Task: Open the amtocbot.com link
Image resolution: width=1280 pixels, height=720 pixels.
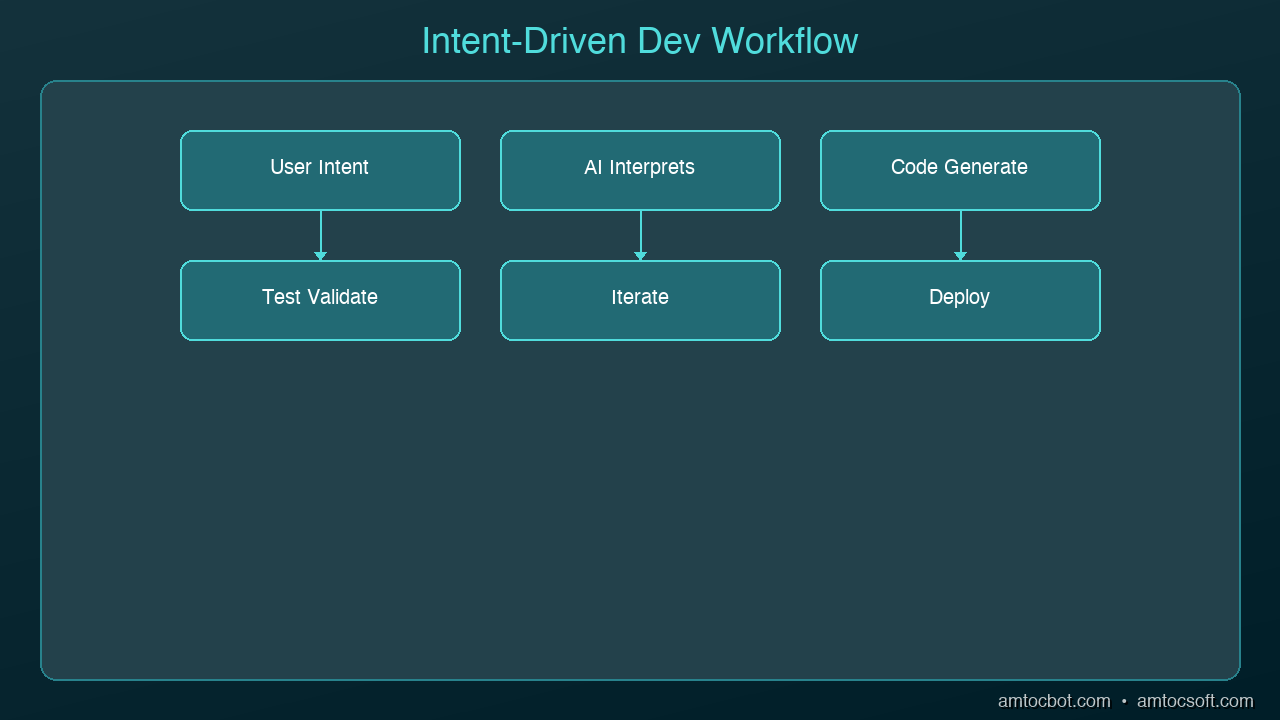Action: tap(1054, 701)
